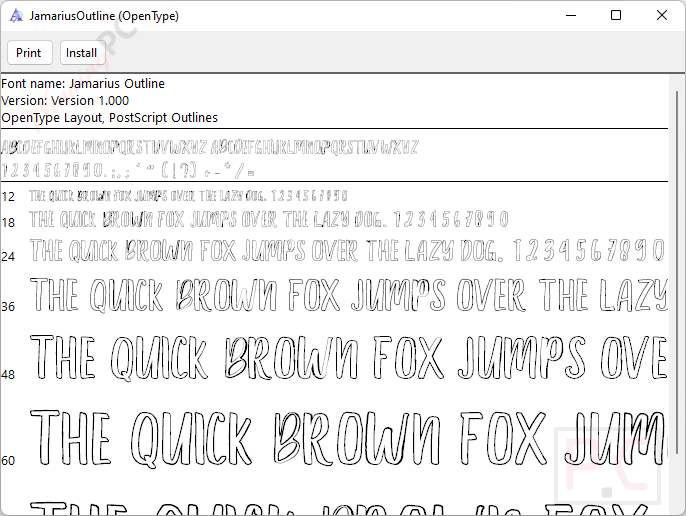Click the size 36 label
The image size is (686, 516).
(x=8, y=307)
